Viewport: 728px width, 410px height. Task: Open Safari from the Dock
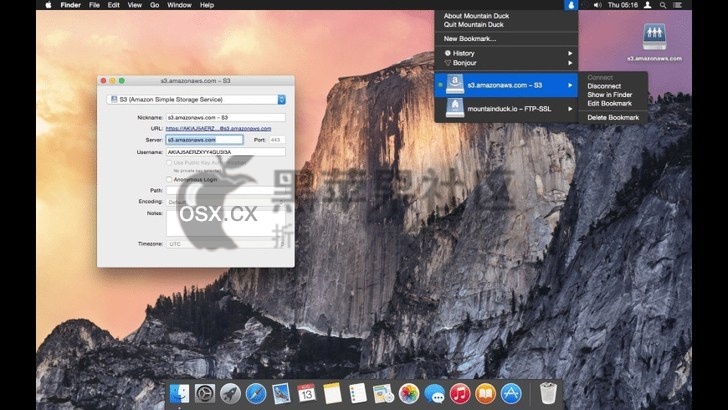click(x=256, y=394)
